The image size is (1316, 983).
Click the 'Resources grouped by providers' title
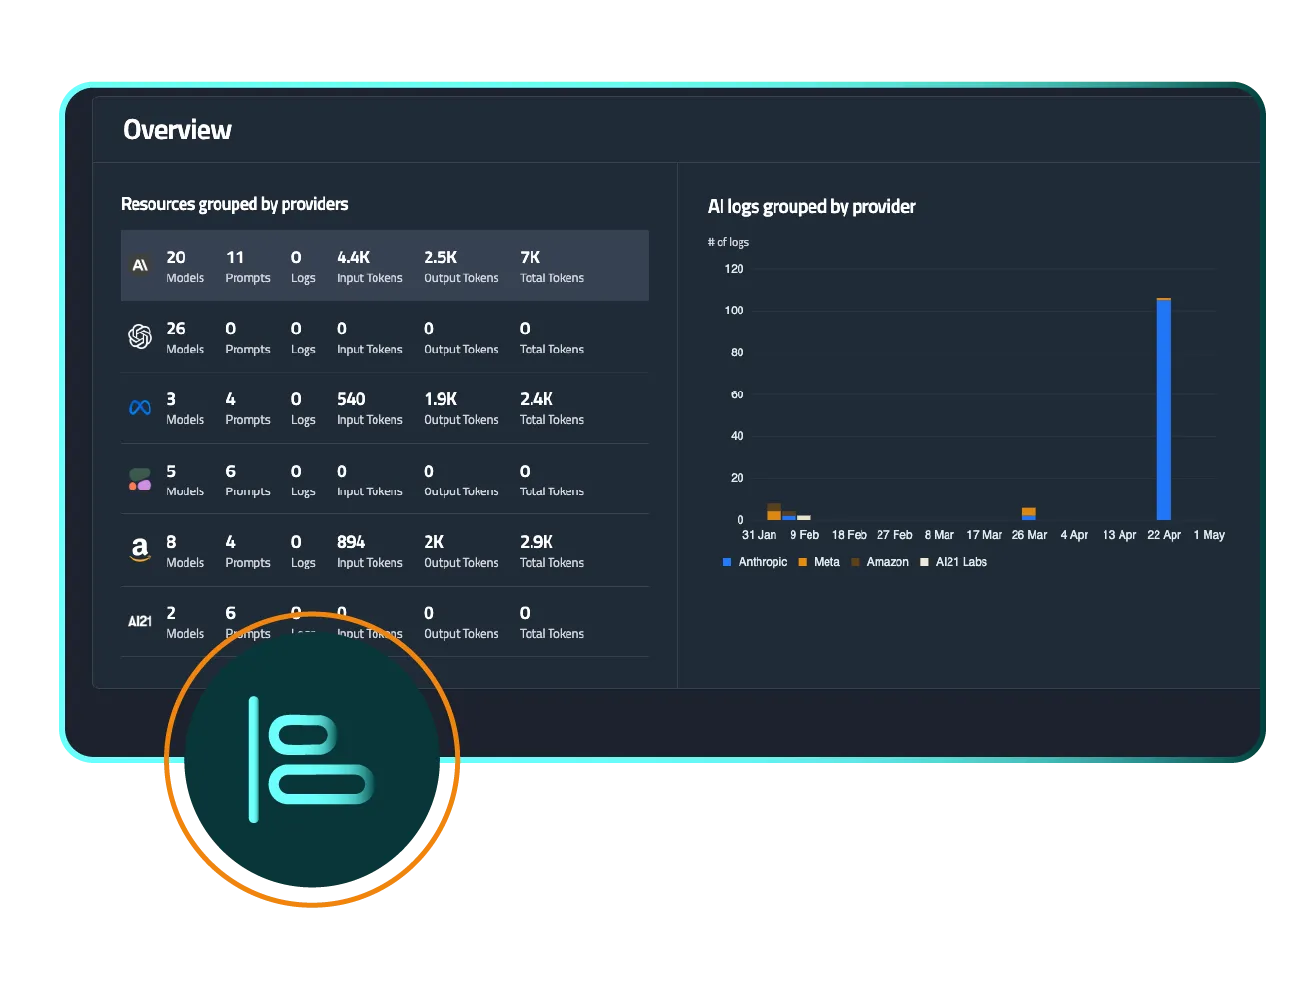click(235, 204)
